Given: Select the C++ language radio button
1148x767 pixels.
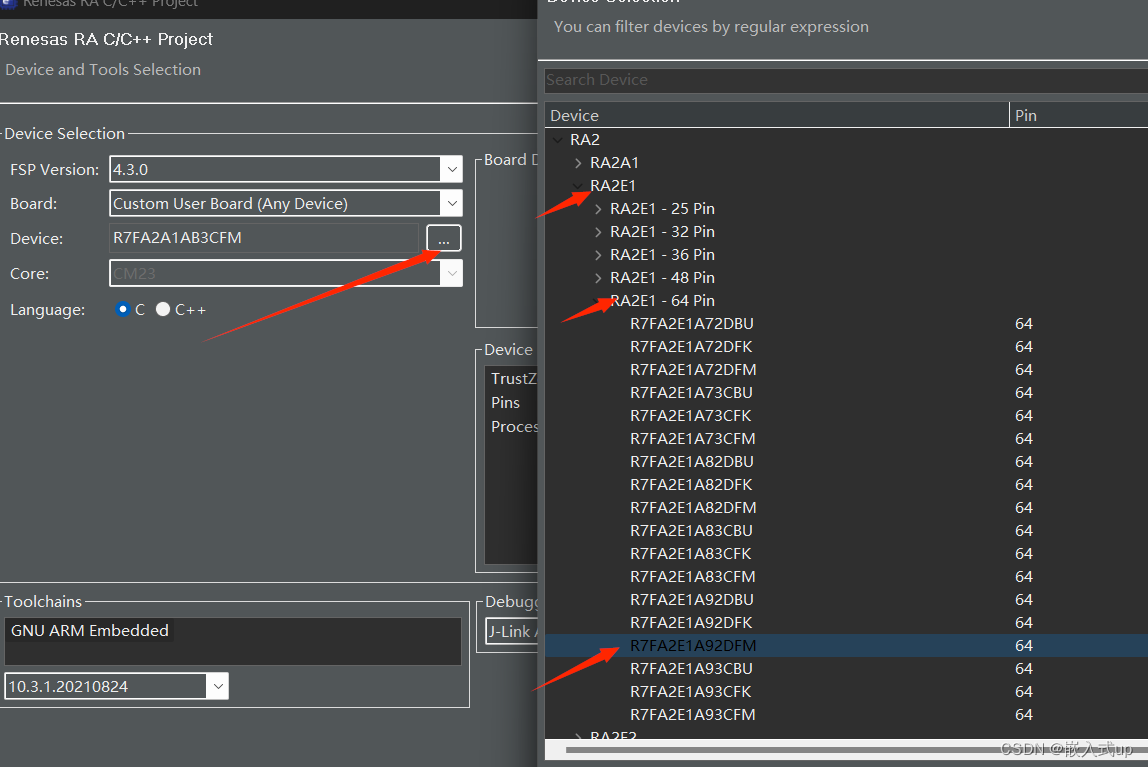Looking at the screenshot, I should click(163, 310).
